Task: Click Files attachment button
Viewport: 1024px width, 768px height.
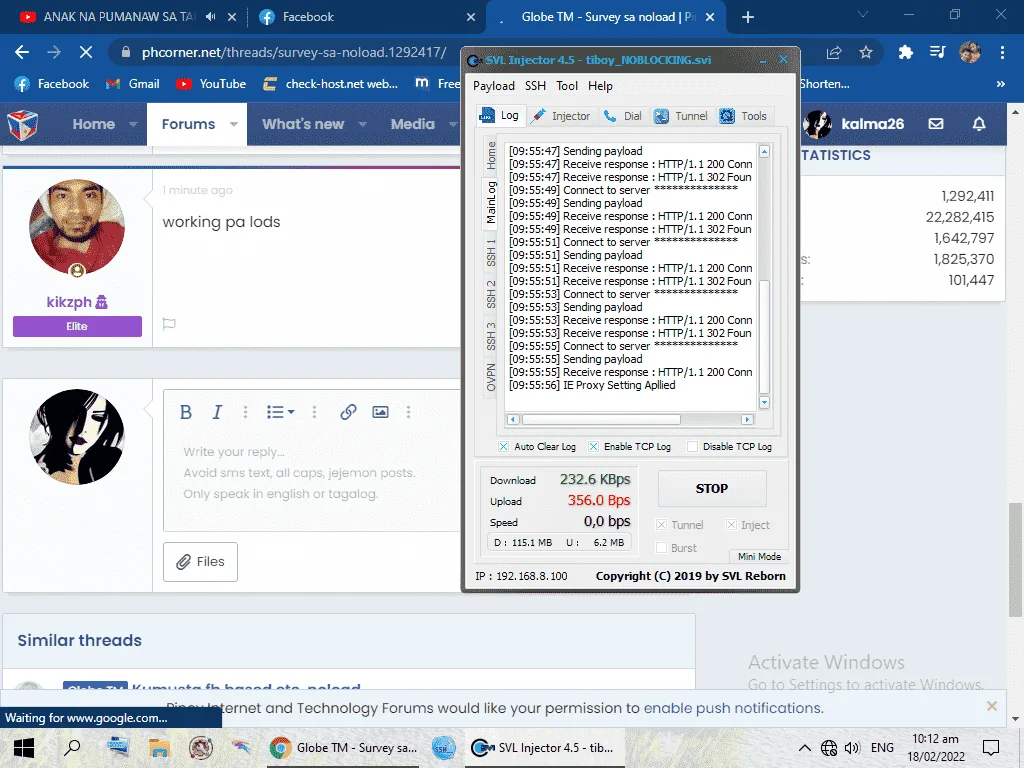Action: [200, 562]
